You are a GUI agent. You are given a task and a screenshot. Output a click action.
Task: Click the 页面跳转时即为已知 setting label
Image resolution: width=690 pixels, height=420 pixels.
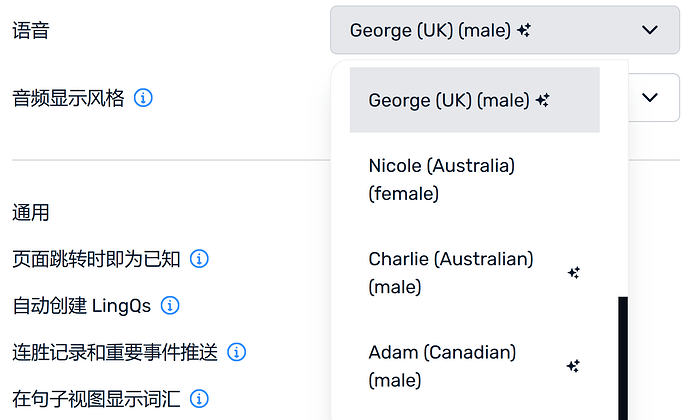click(x=96, y=259)
